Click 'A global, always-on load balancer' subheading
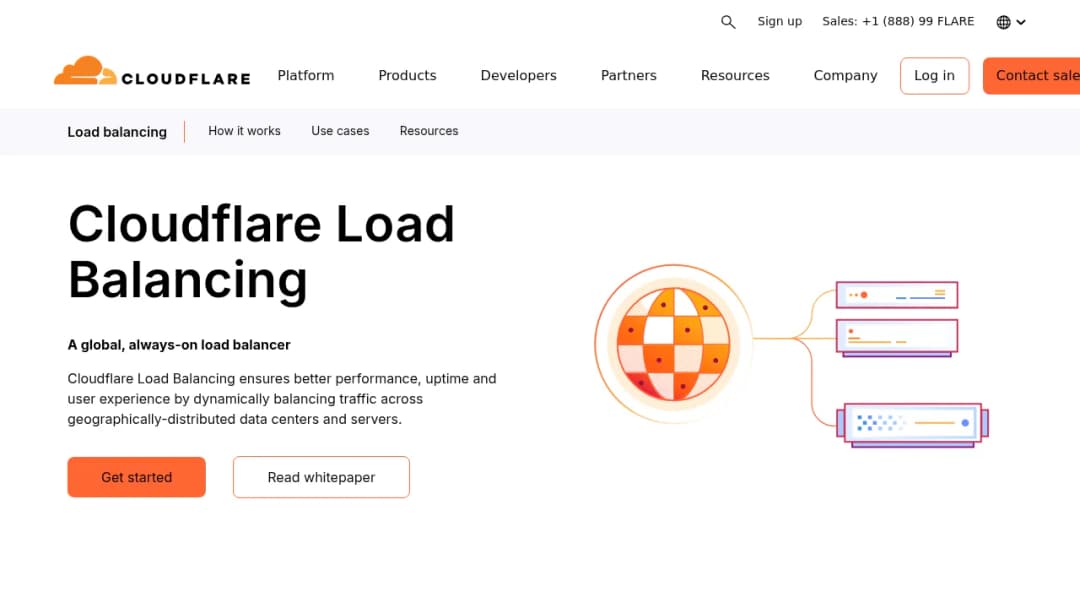This screenshot has height=608, width=1080. (x=179, y=345)
